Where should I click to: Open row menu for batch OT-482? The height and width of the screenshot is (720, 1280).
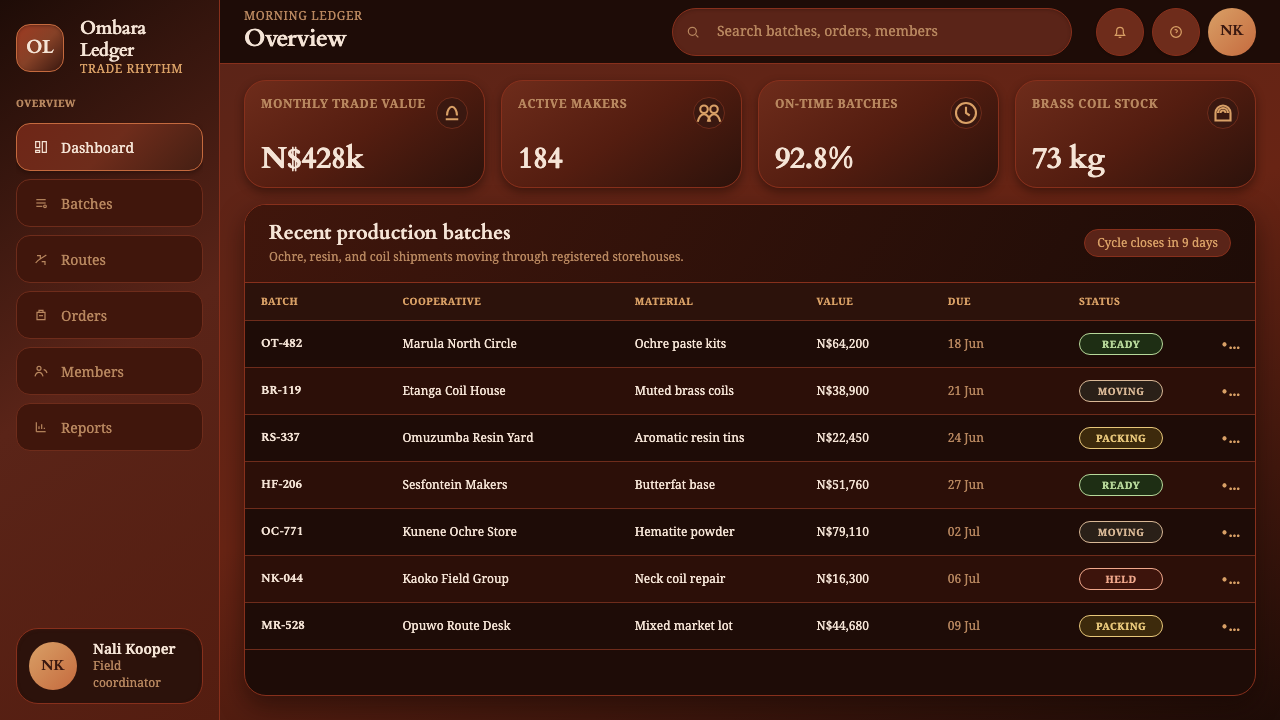point(1231,345)
